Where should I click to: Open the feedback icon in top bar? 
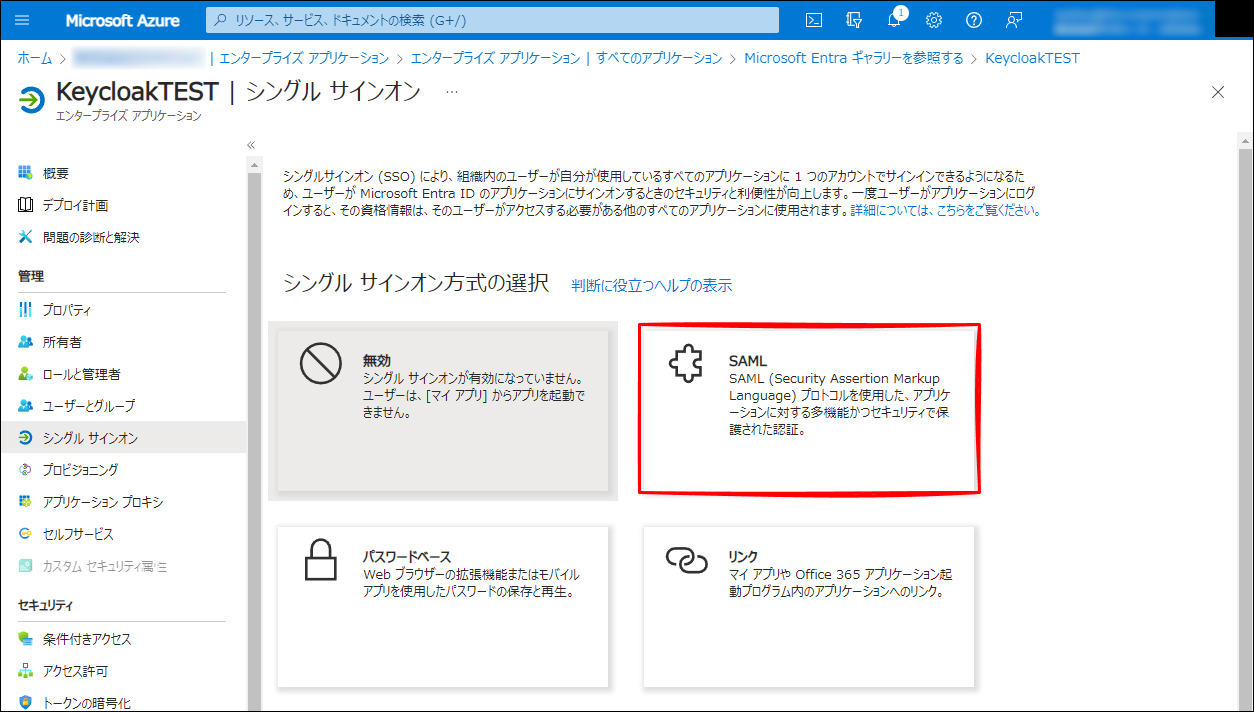point(1014,20)
